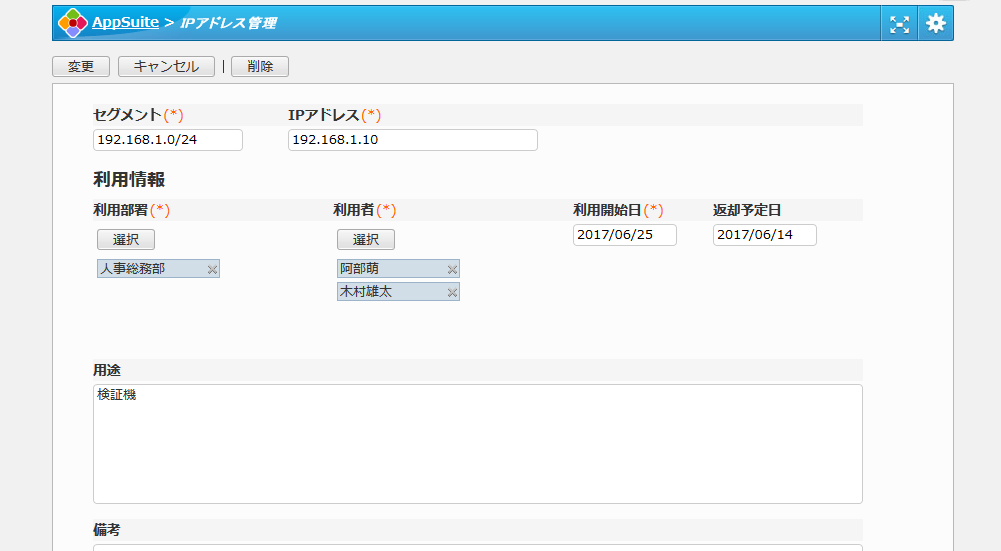
Task: Open the settings gear icon
Action: coord(935,23)
